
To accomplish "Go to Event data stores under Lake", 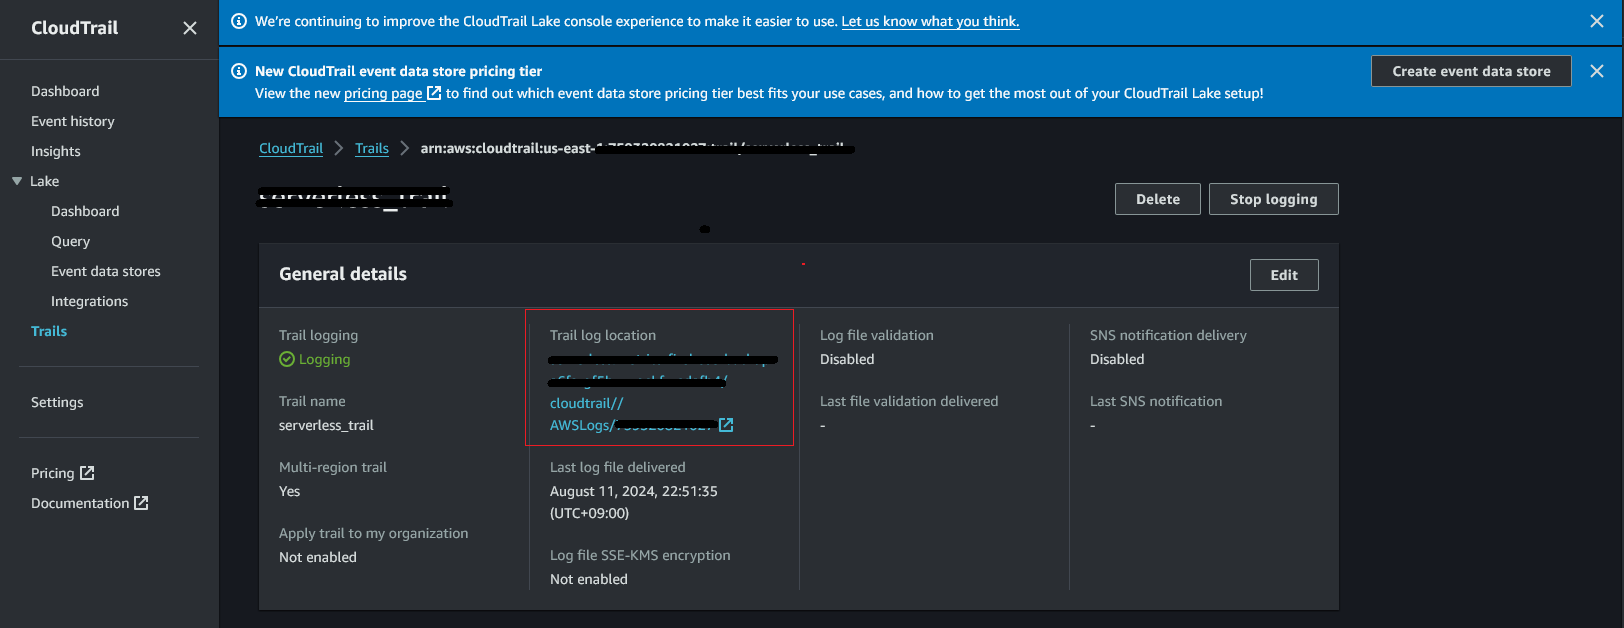I will click(x=105, y=271).
